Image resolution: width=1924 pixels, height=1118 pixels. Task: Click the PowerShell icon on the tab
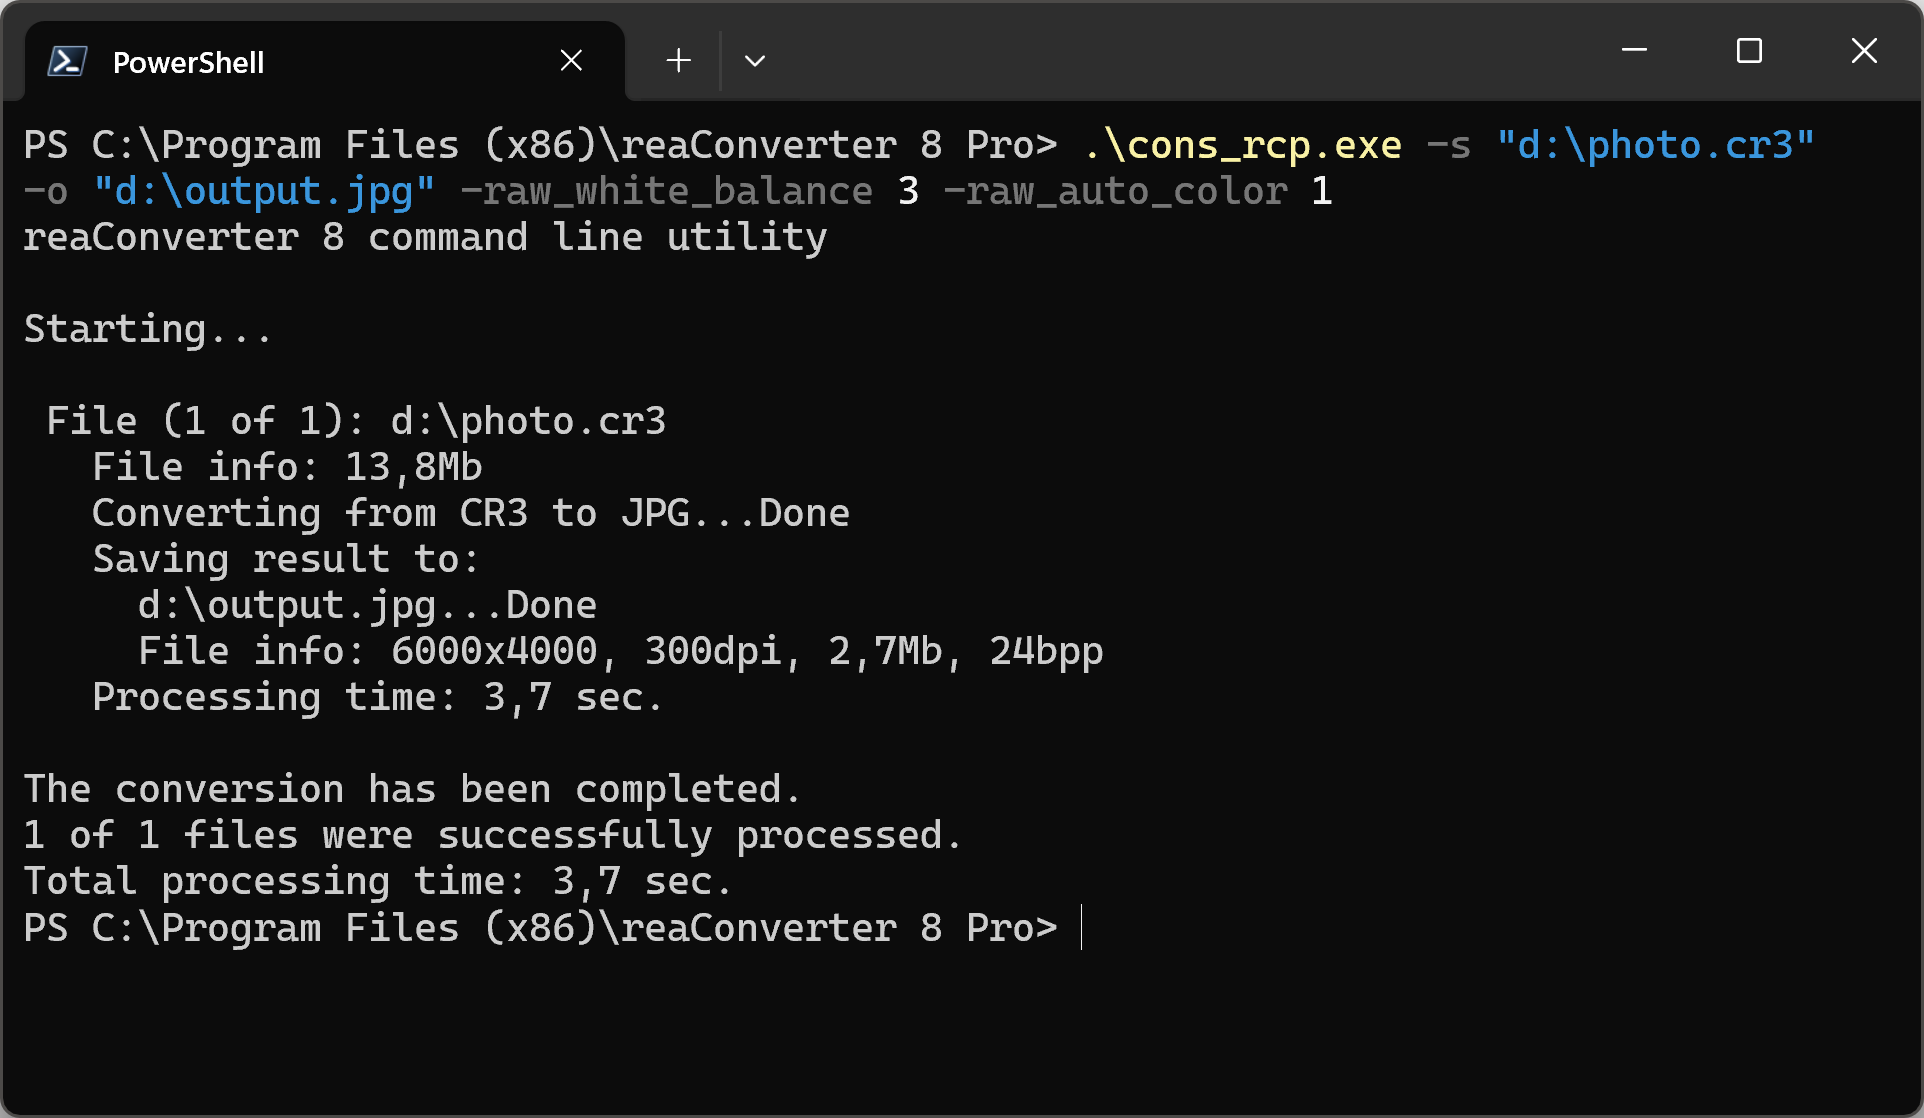[67, 62]
